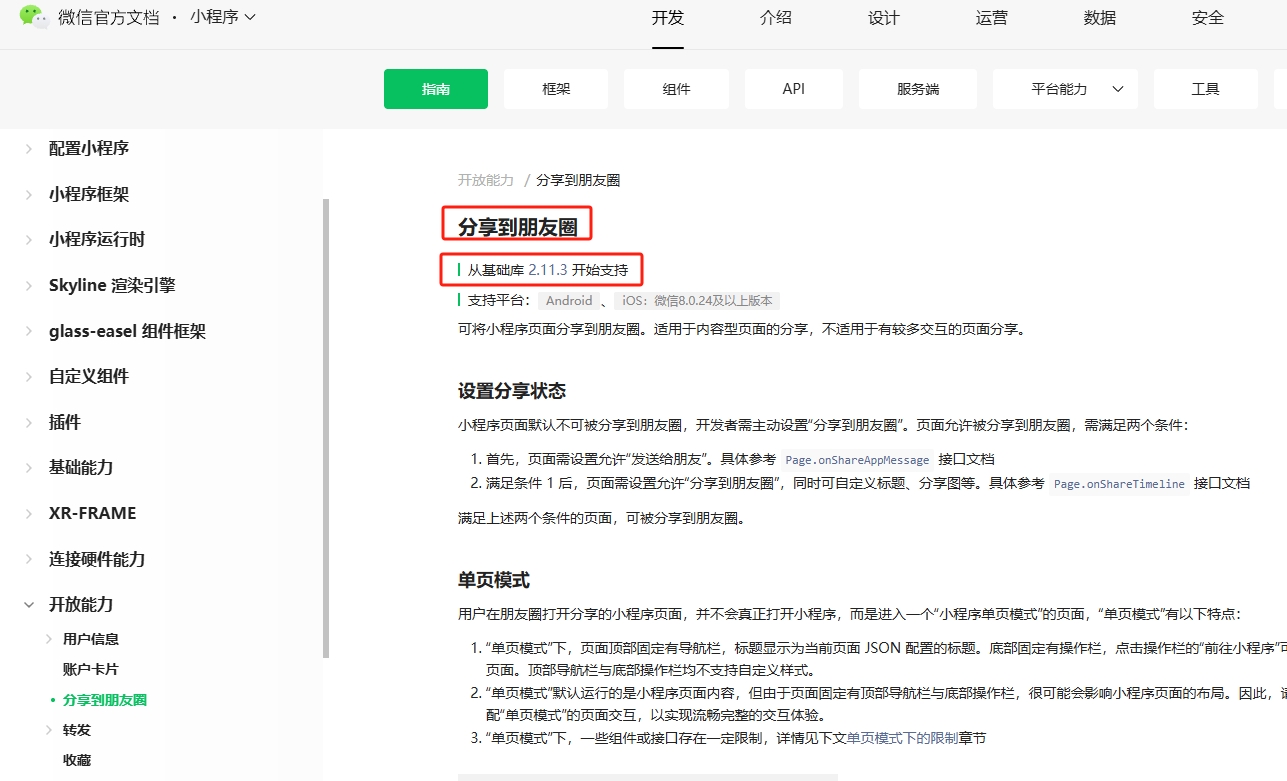Expand the 基础能力 sidebar section

80,467
